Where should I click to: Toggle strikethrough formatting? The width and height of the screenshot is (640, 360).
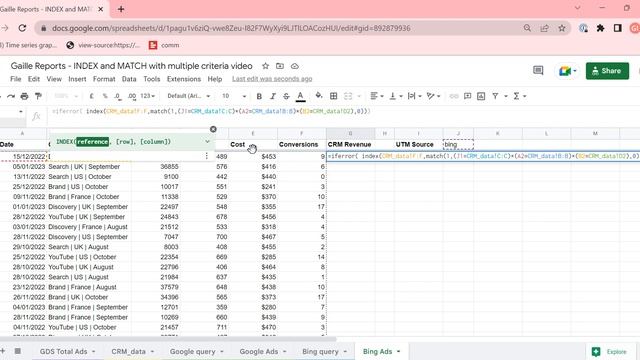pyautogui.click(x=286, y=96)
